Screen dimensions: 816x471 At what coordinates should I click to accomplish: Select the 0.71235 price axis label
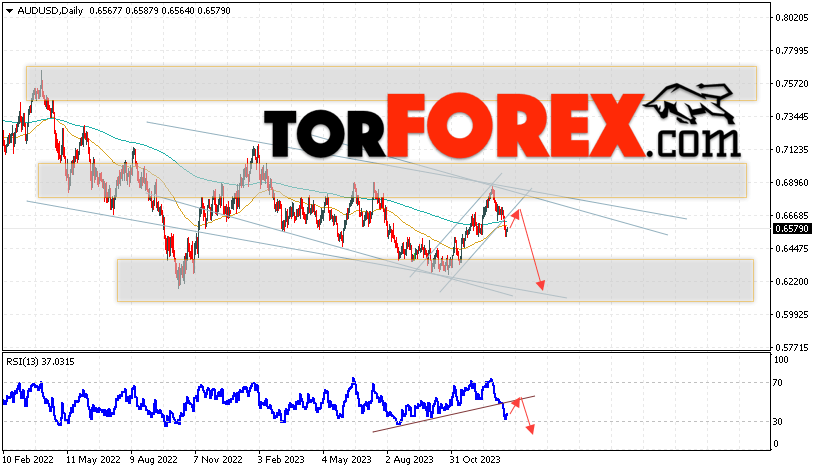pyautogui.click(x=792, y=150)
